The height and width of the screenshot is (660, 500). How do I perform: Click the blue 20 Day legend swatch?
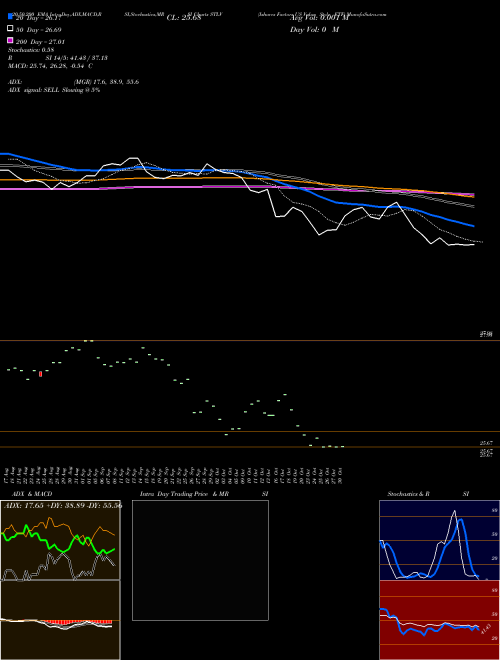pyautogui.click(x=10, y=16)
